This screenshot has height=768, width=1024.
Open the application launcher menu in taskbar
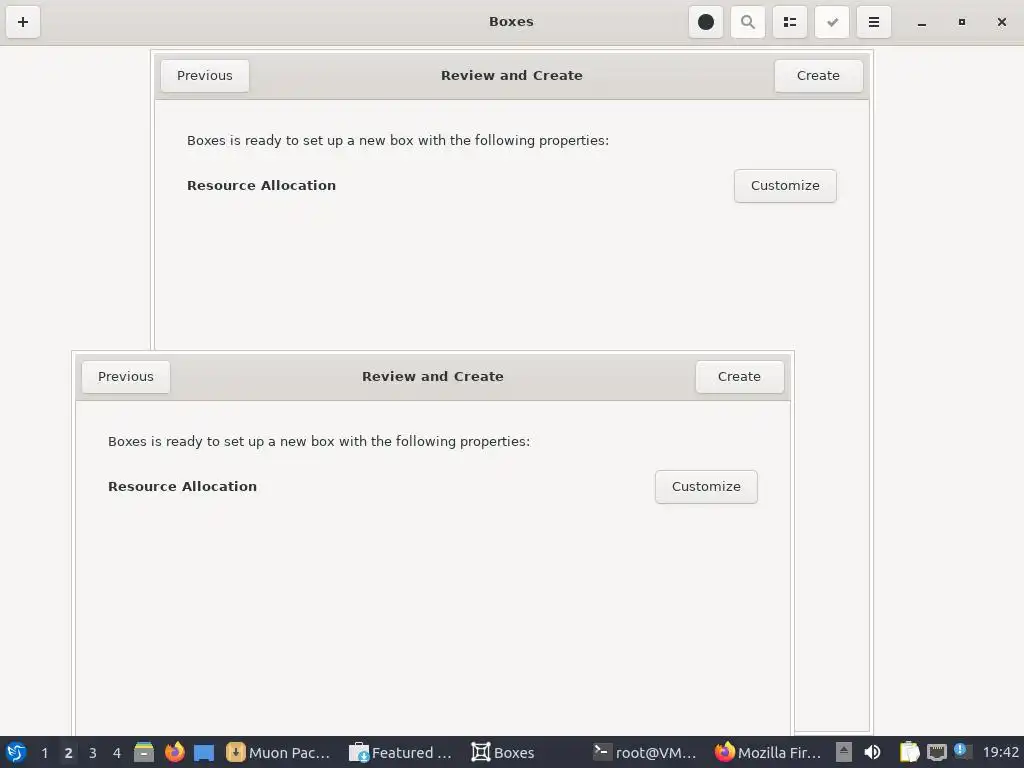16,752
